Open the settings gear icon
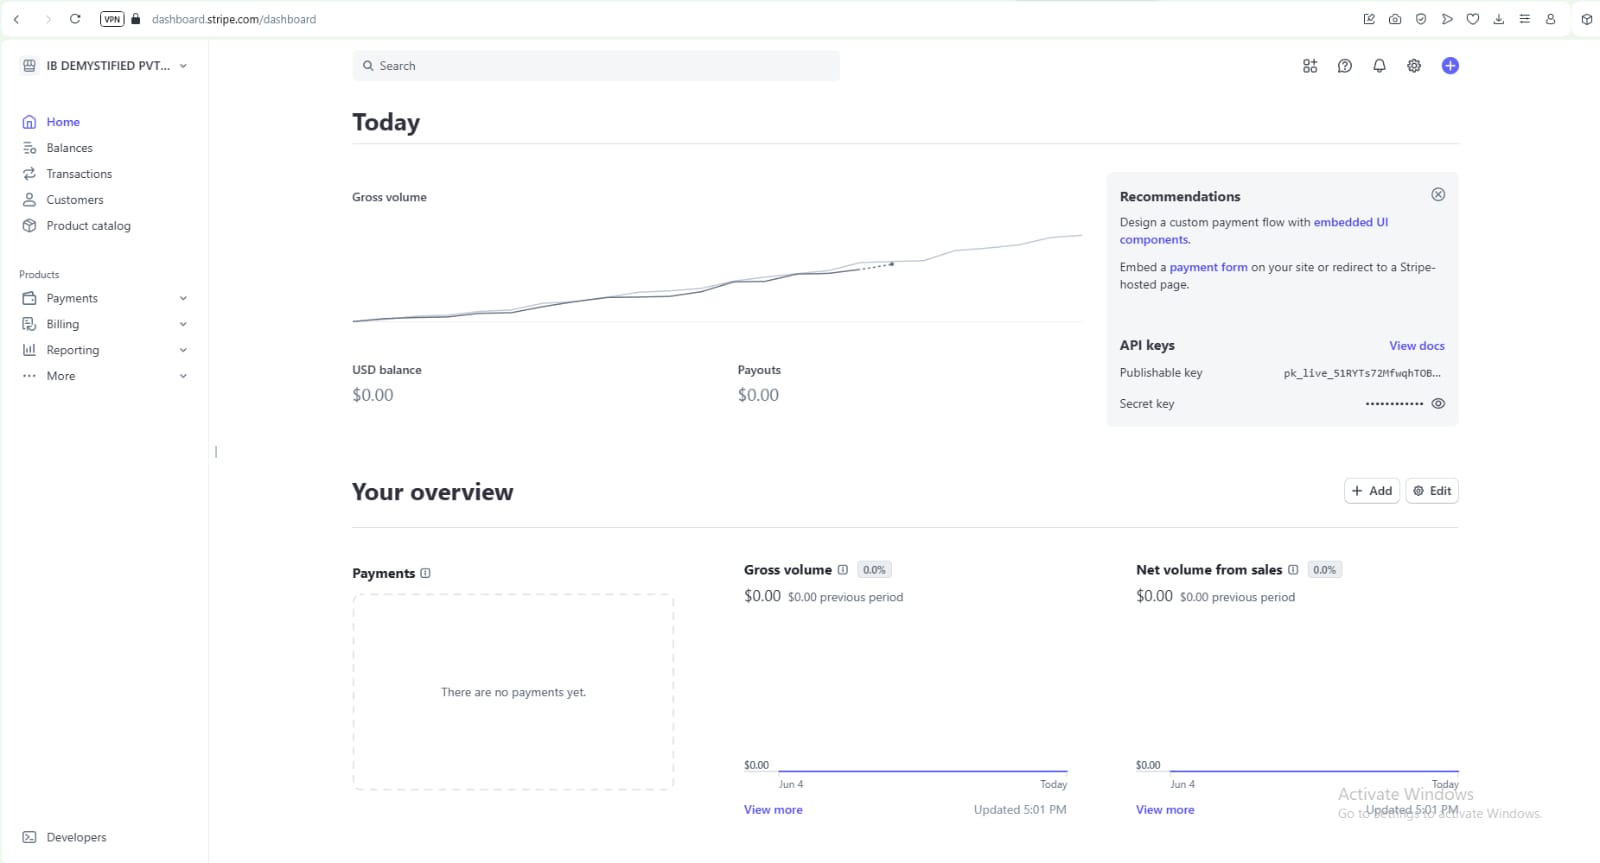This screenshot has width=1600, height=863. coord(1414,66)
